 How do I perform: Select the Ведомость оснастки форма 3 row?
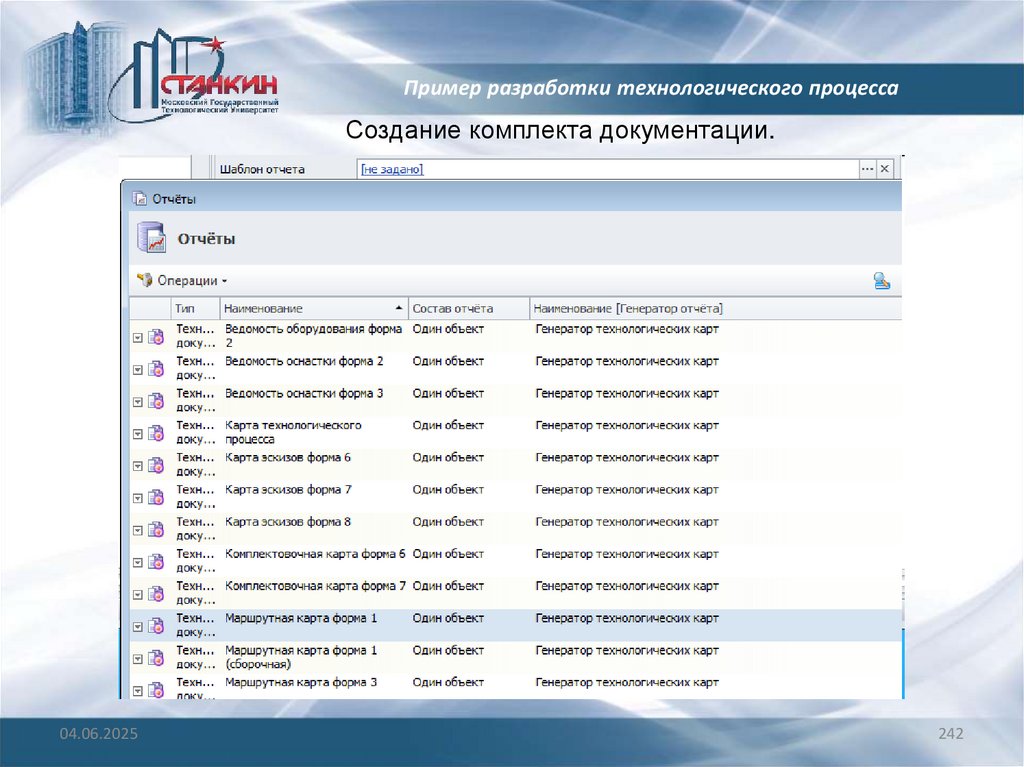click(304, 394)
